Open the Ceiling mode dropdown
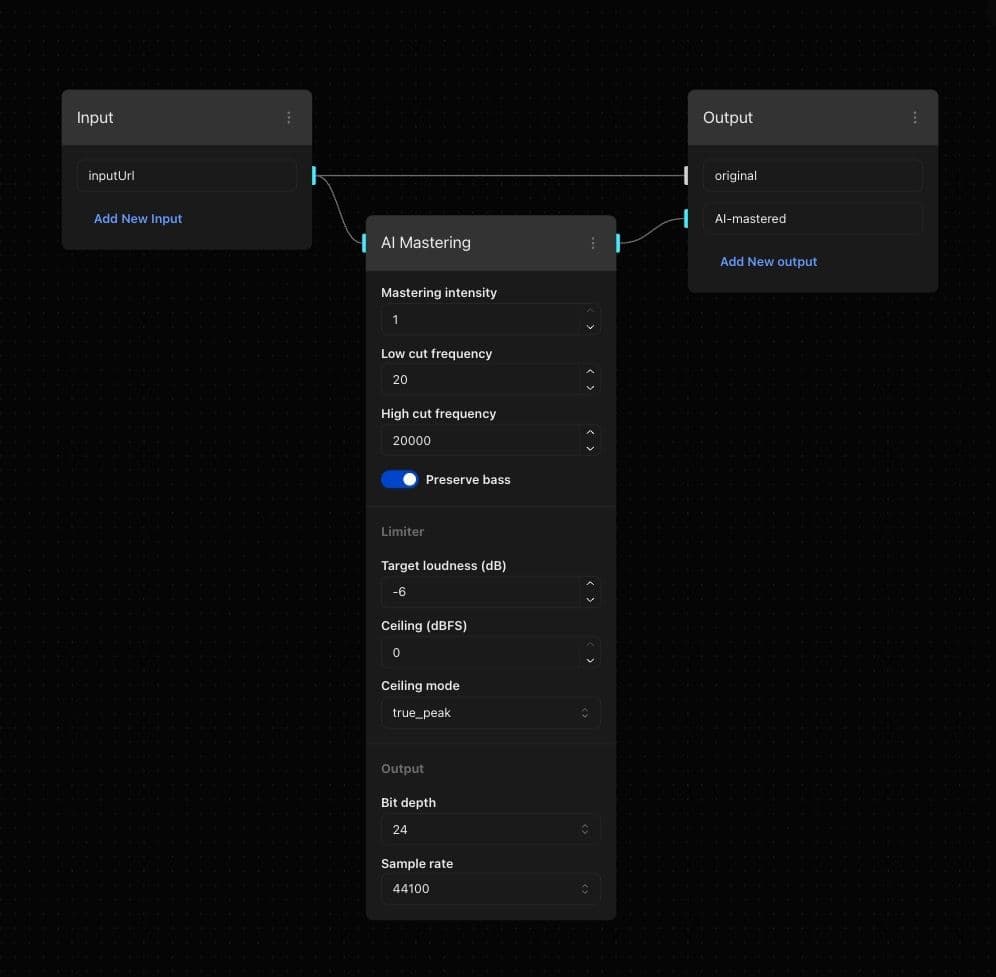The height and width of the screenshot is (977, 996). click(490, 713)
